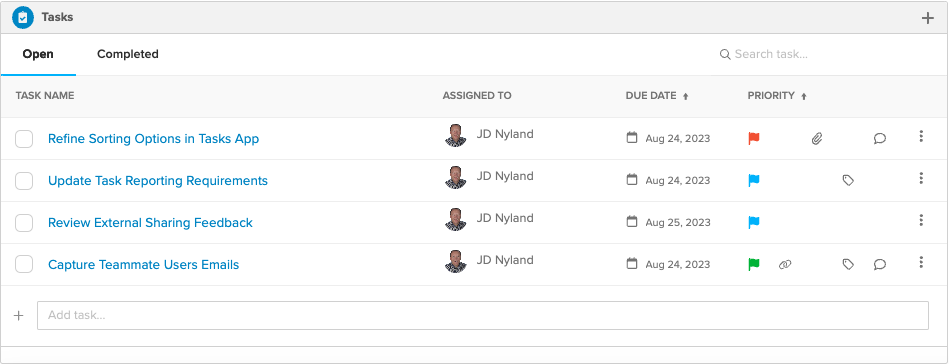Click the tag icon on Update Task Reporting row
The height and width of the screenshot is (364, 949).
pyautogui.click(x=848, y=180)
